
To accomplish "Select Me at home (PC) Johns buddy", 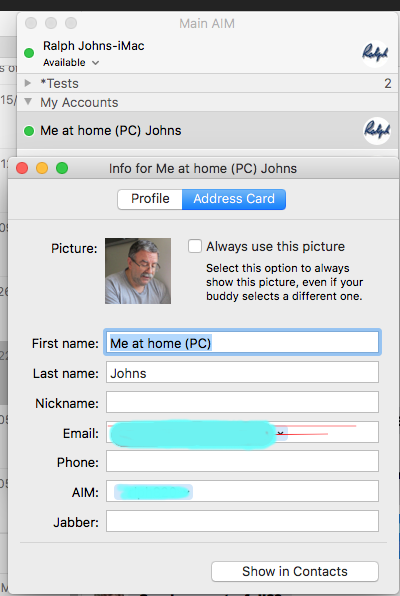I will 208,130.
